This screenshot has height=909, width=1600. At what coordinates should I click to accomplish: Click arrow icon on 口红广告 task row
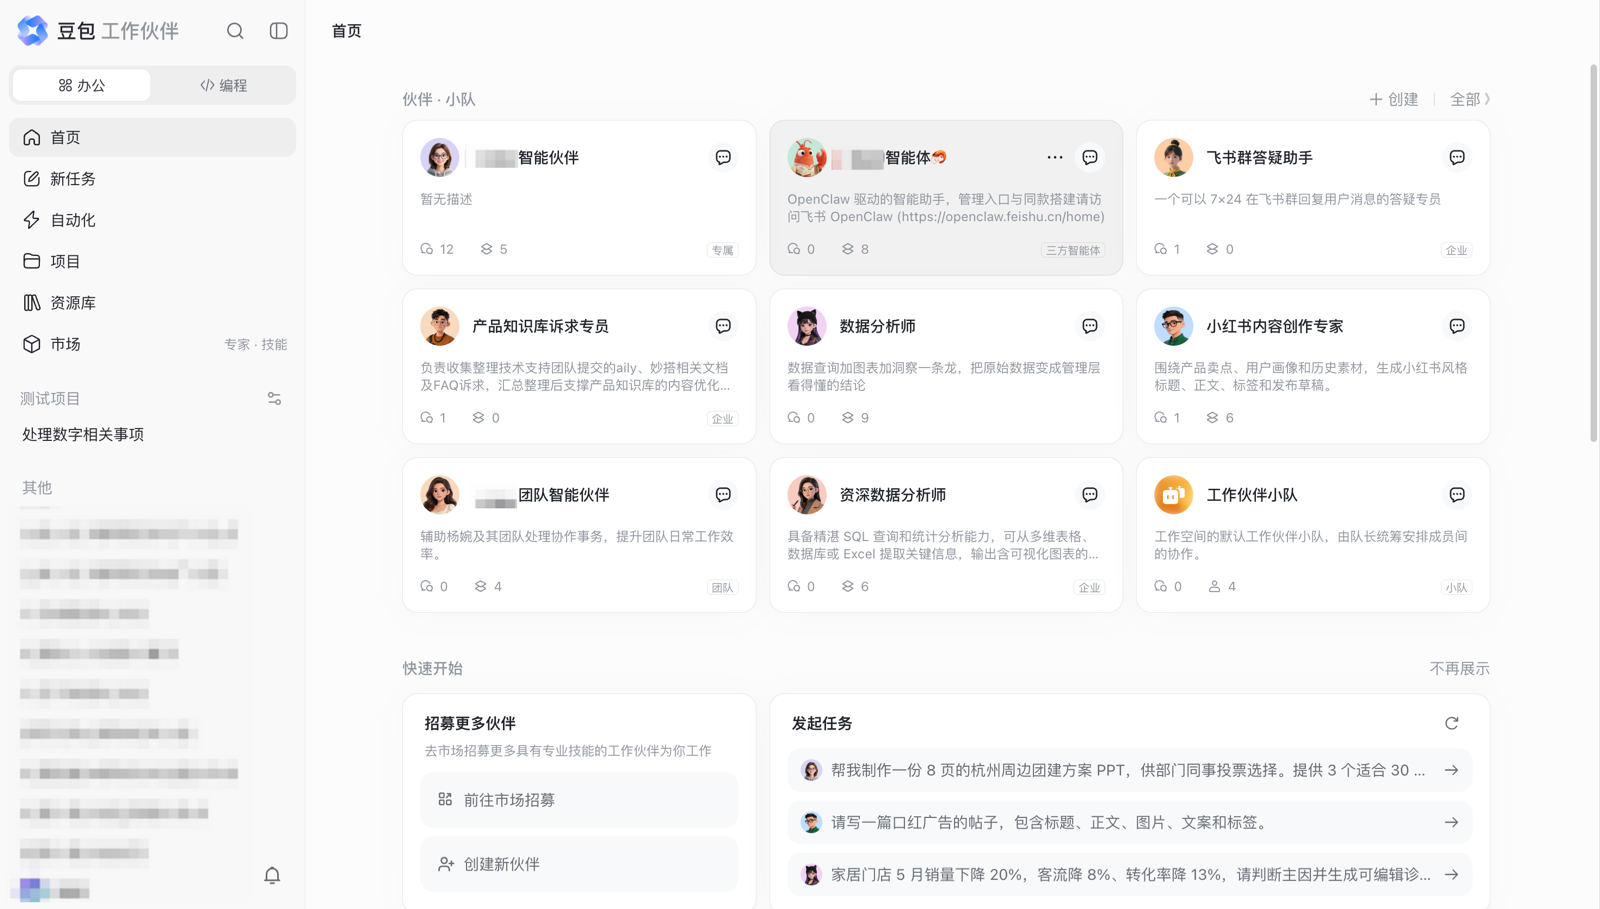[x=1452, y=823]
